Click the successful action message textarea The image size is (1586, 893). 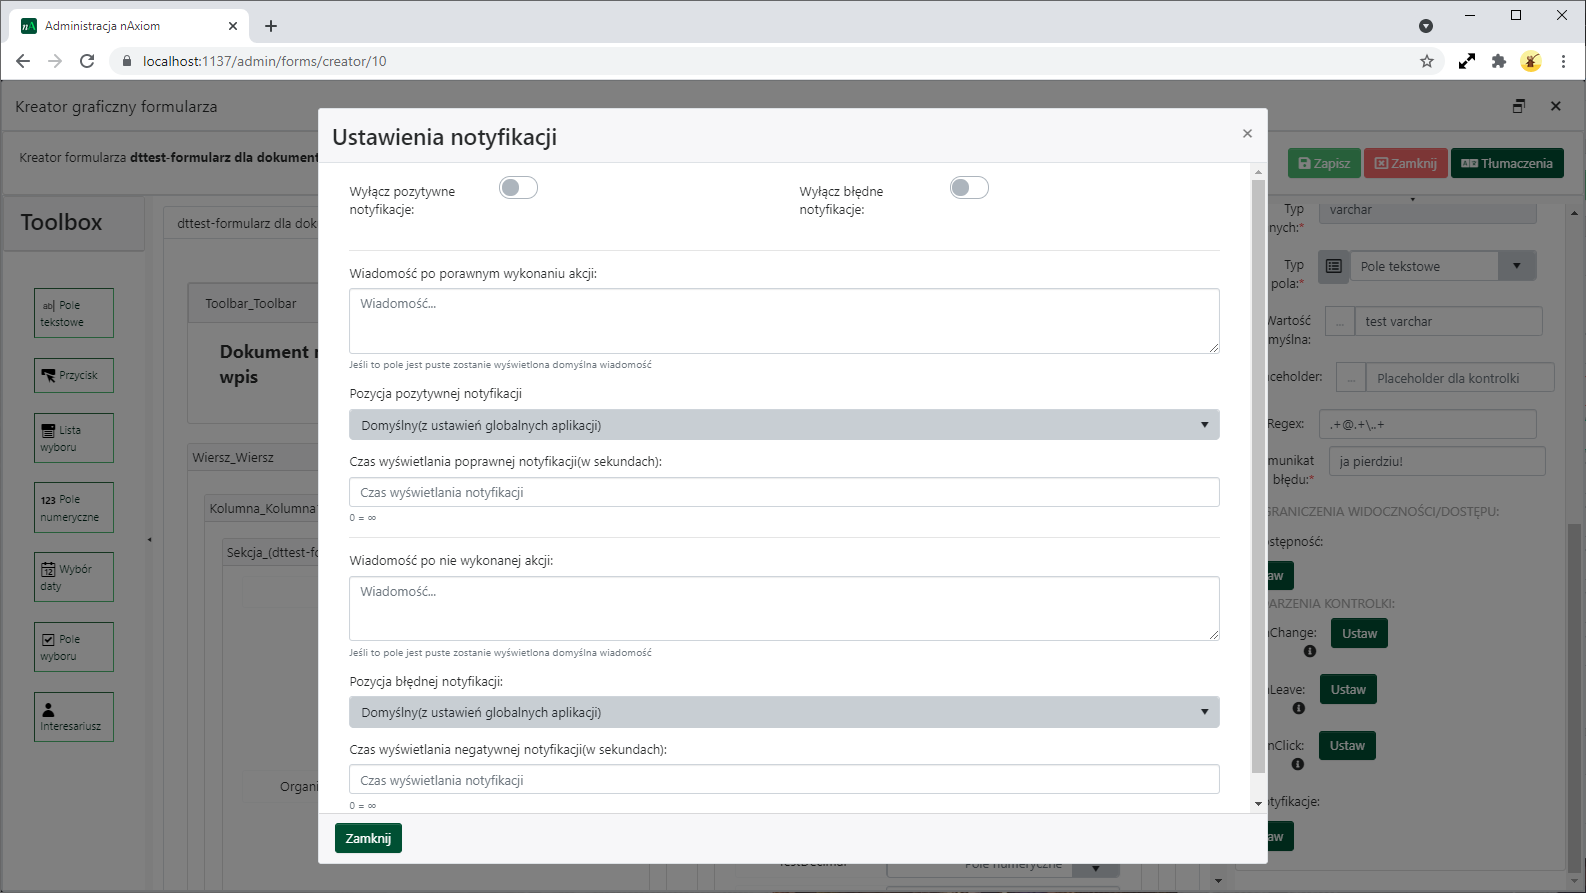pos(783,321)
